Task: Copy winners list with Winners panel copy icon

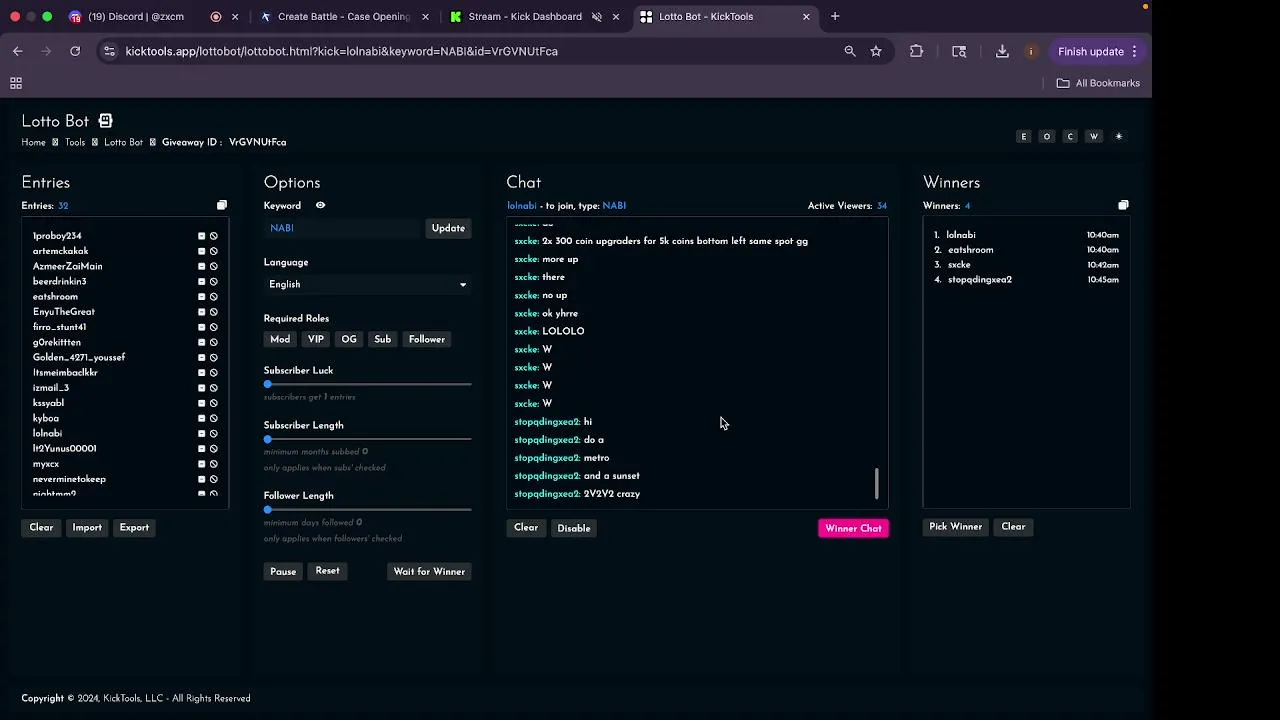Action: pyautogui.click(x=1123, y=205)
